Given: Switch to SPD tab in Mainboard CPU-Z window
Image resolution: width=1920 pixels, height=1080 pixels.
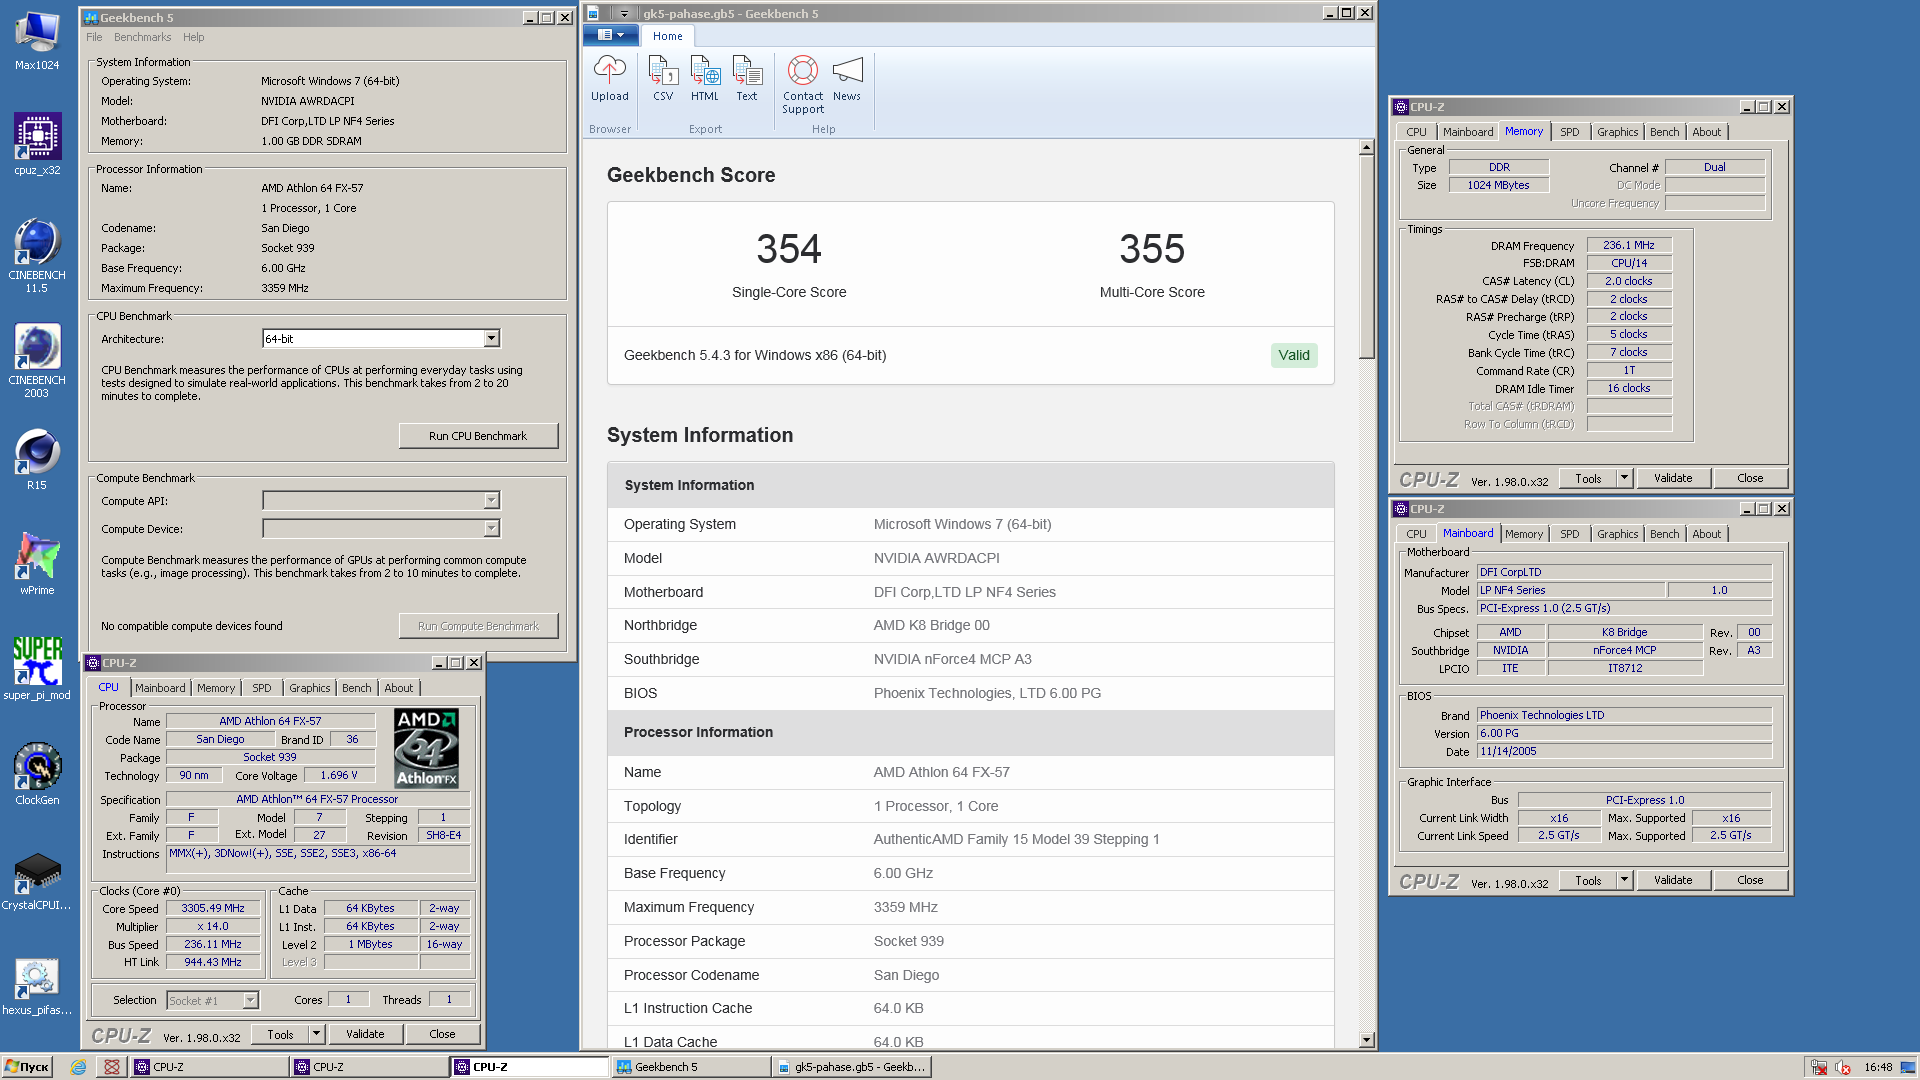Looking at the screenshot, I should click(1569, 534).
